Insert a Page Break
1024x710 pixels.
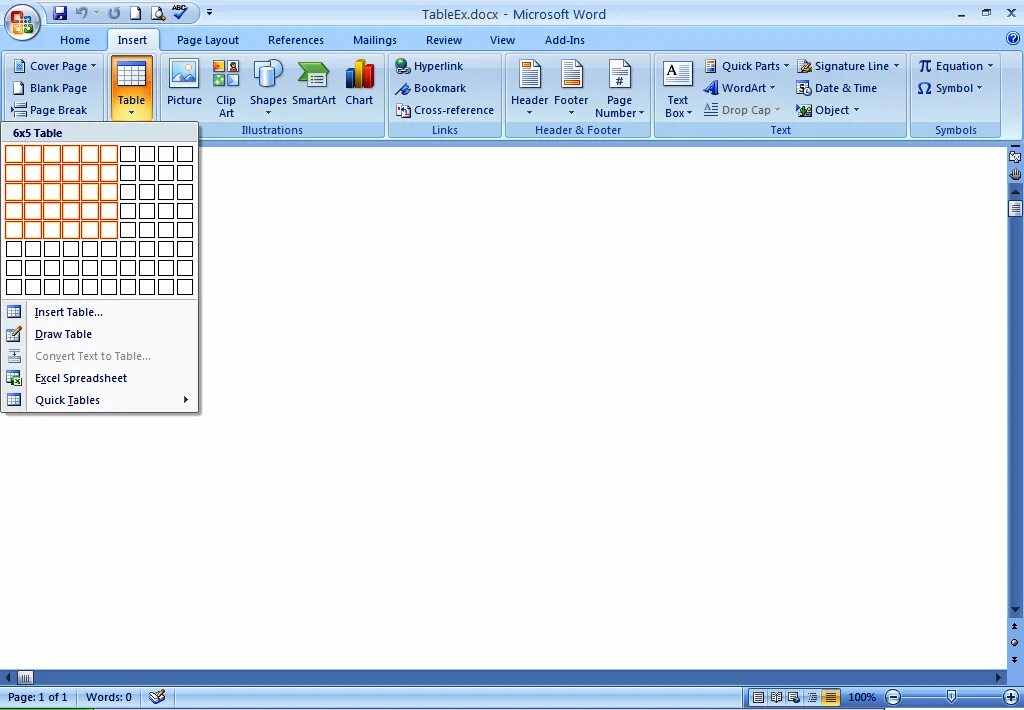click(50, 110)
